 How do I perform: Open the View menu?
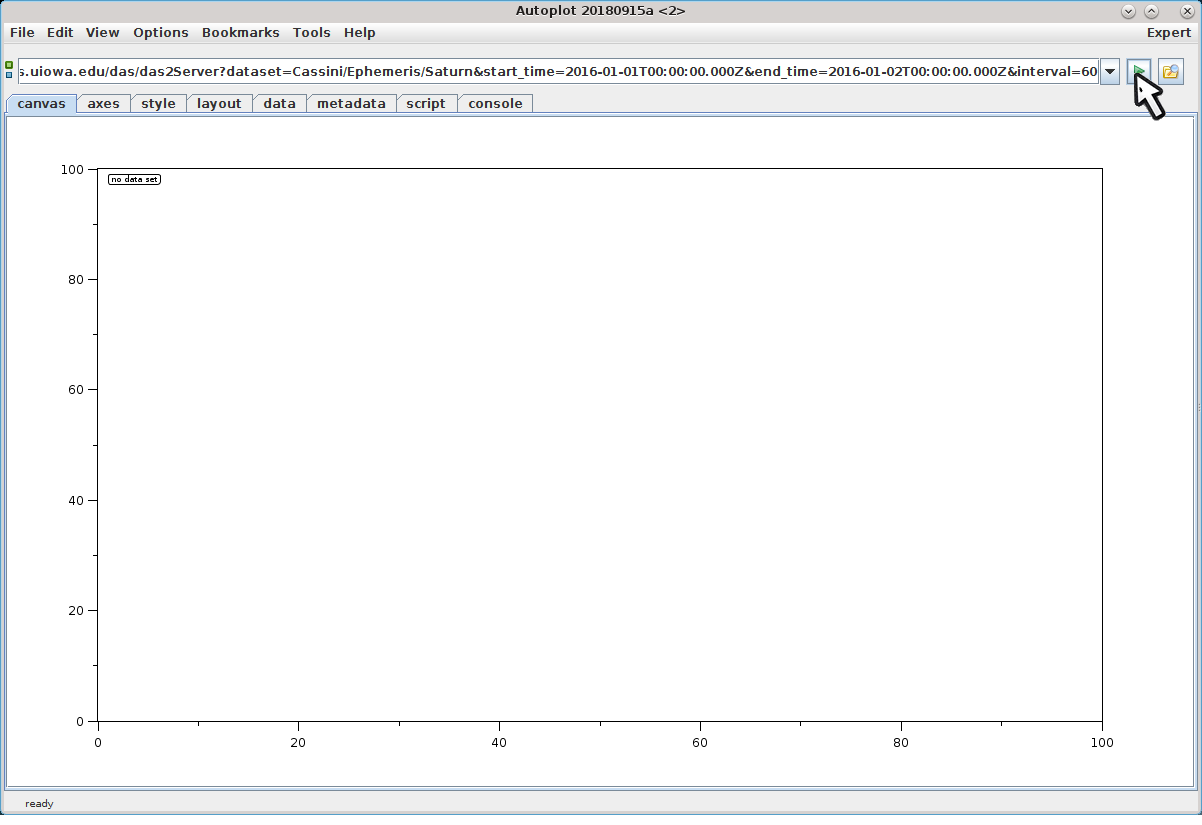[102, 33]
